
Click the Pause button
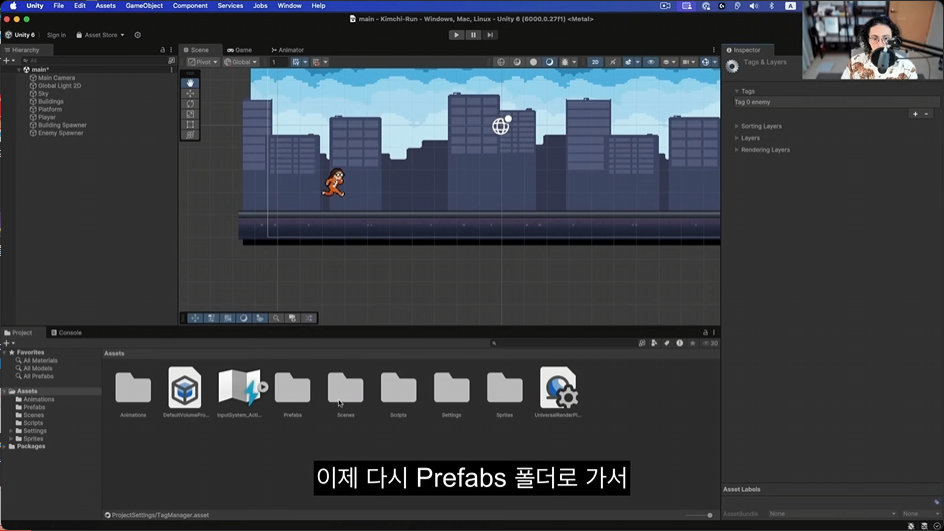(x=473, y=35)
